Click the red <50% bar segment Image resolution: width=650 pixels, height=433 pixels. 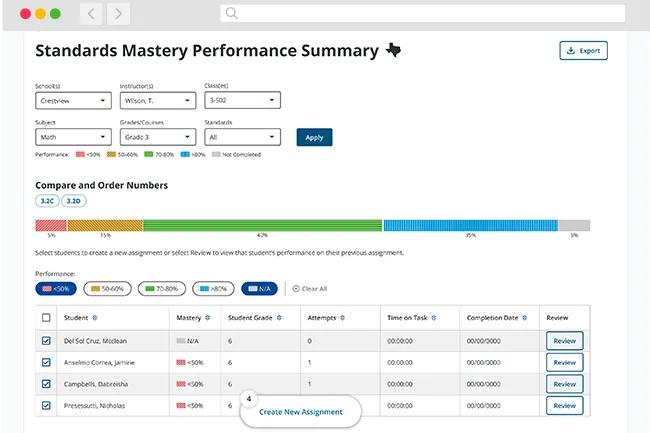tap(51, 225)
